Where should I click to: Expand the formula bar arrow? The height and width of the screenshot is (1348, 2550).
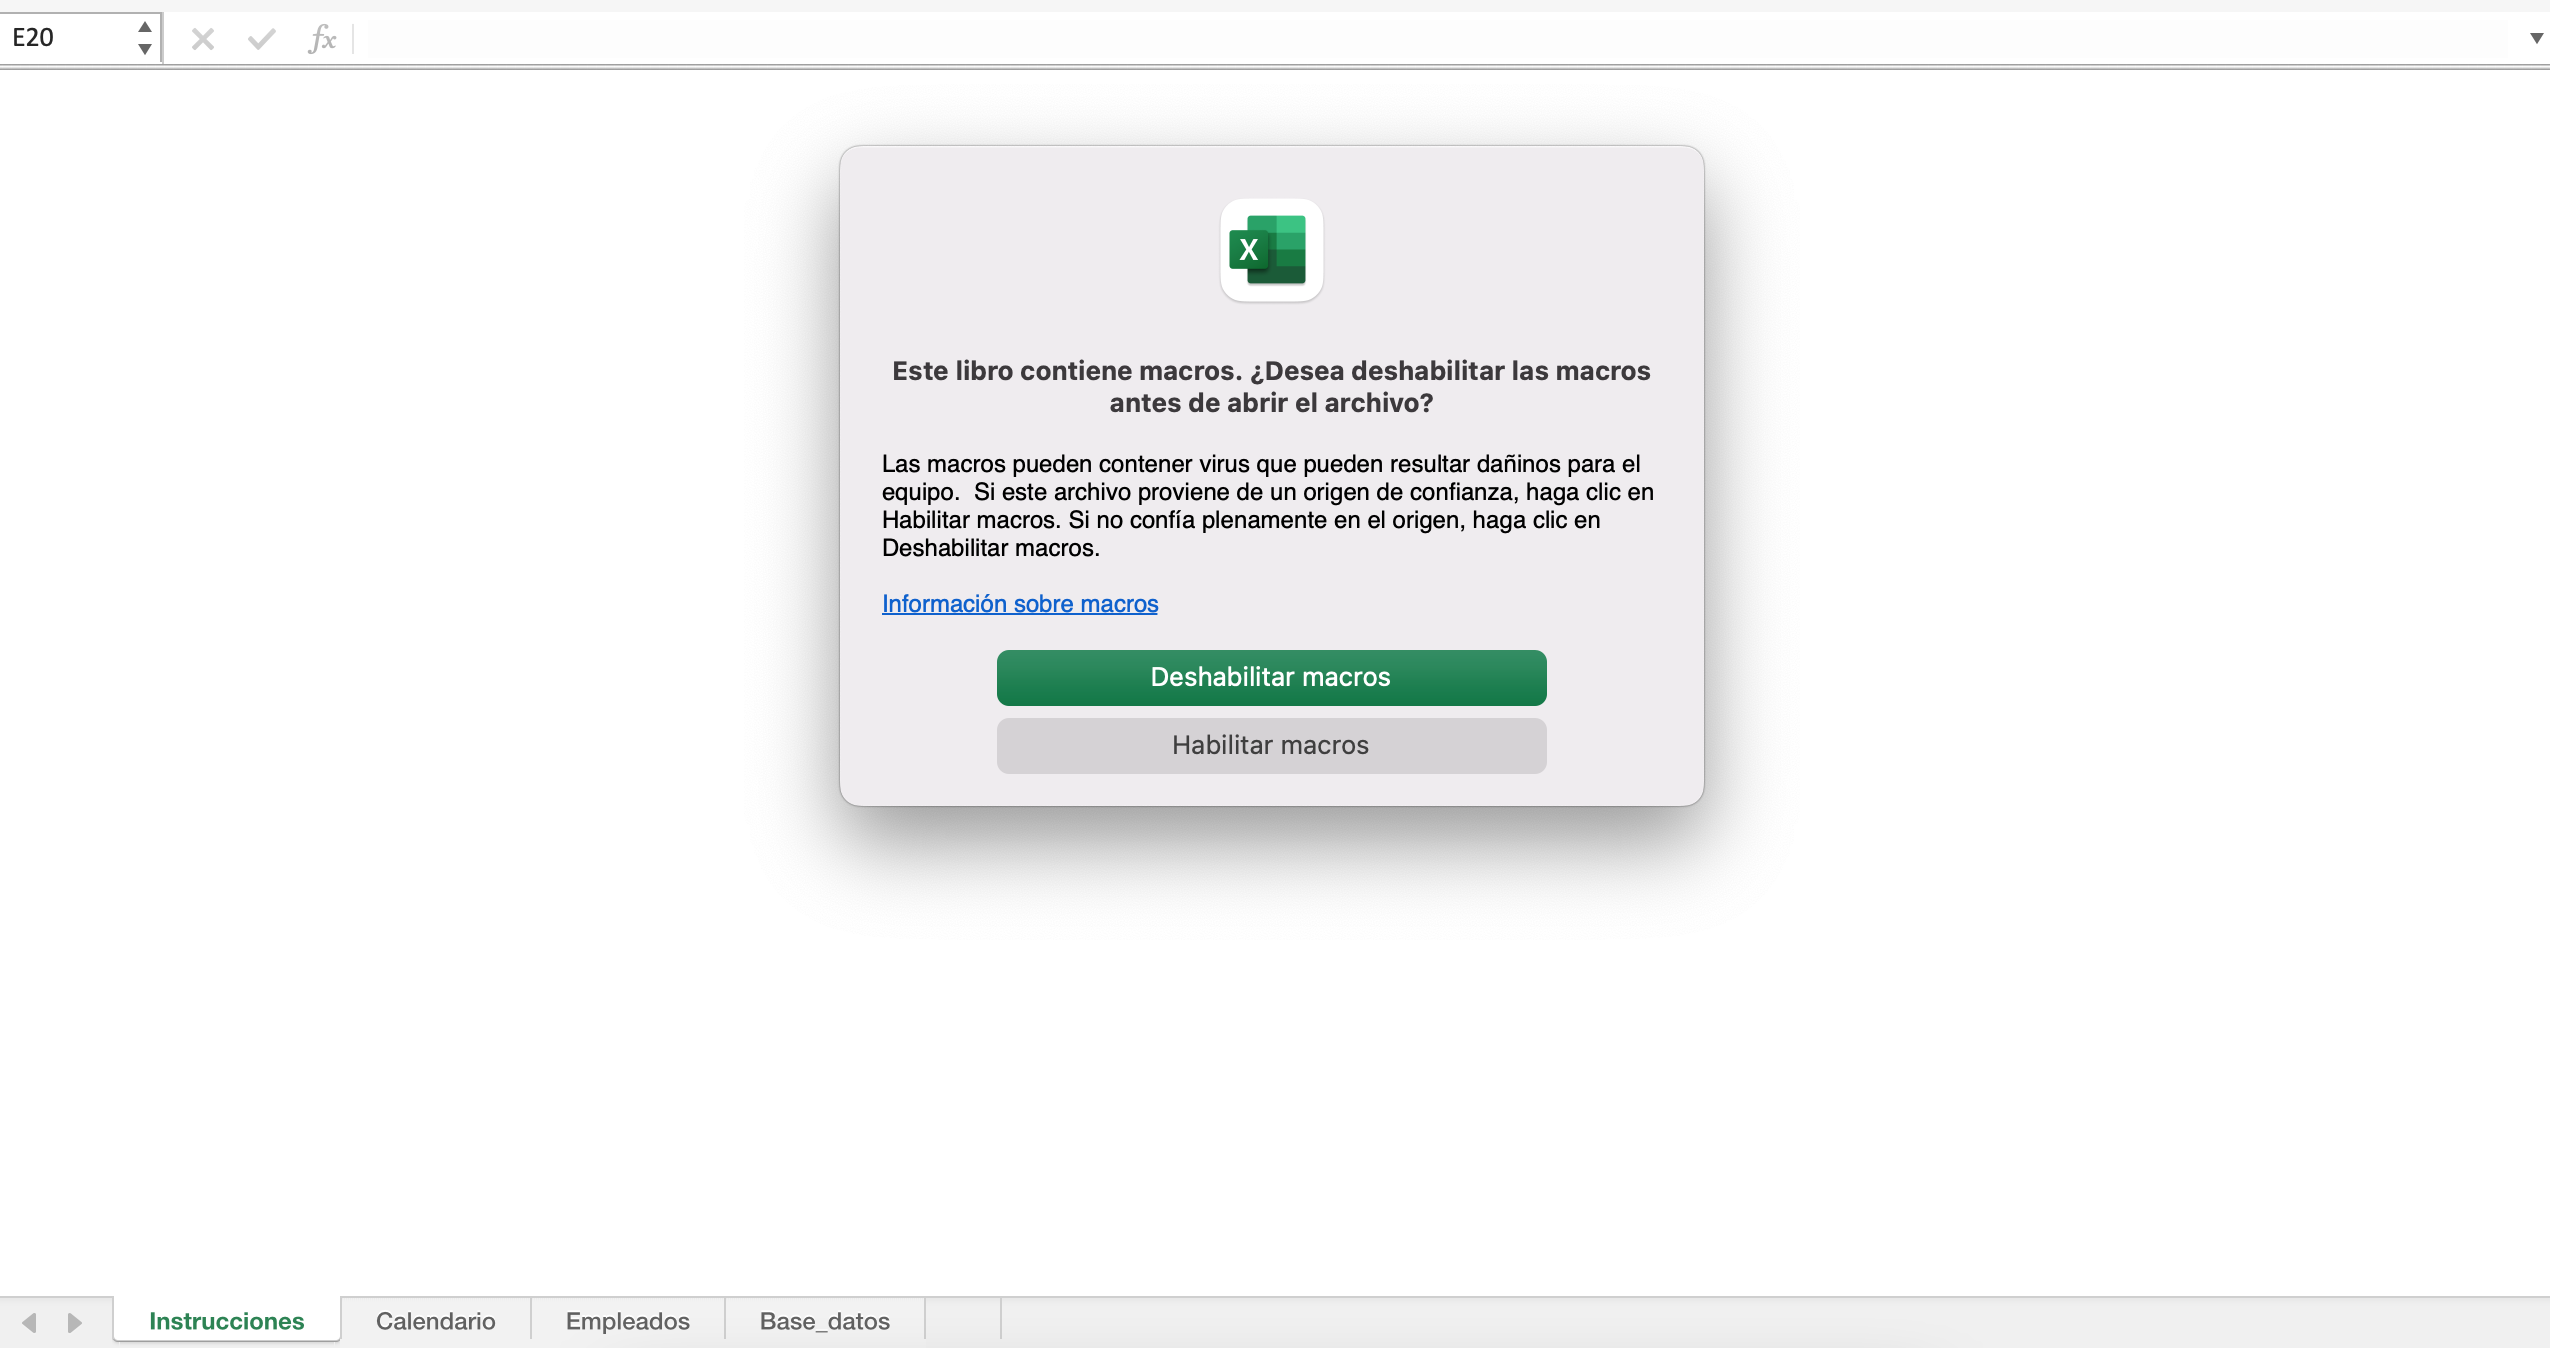tap(2536, 39)
